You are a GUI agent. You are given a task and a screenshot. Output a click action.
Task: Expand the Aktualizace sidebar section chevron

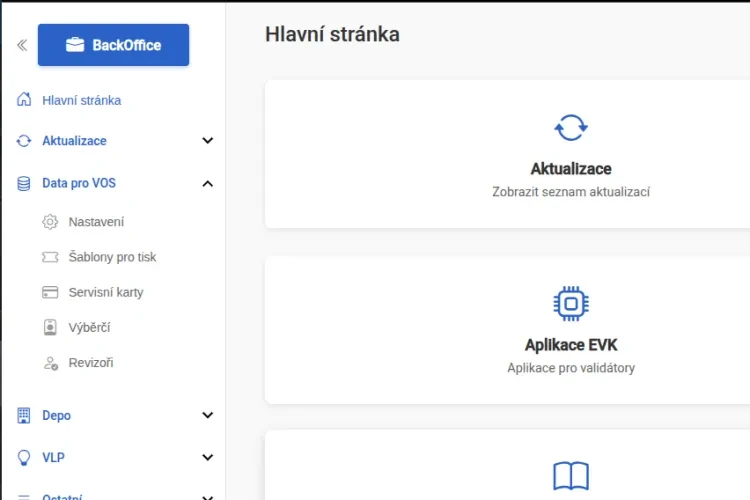pyautogui.click(x=208, y=140)
